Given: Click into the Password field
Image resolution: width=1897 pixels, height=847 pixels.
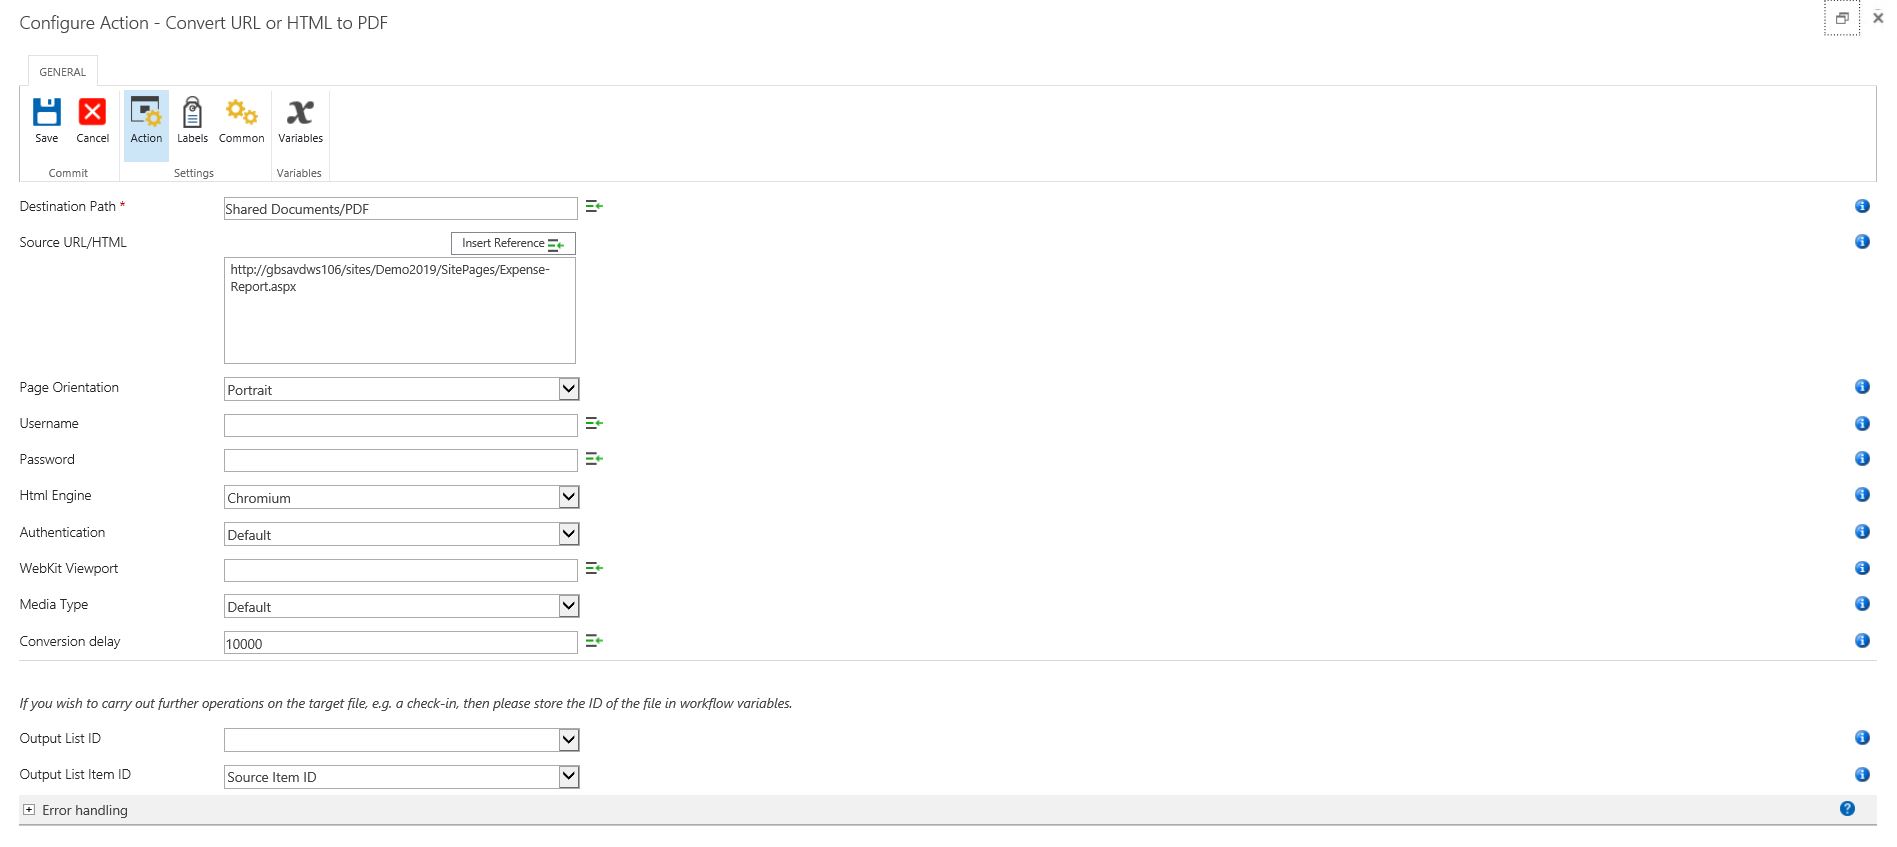Looking at the screenshot, I should pyautogui.click(x=400, y=461).
